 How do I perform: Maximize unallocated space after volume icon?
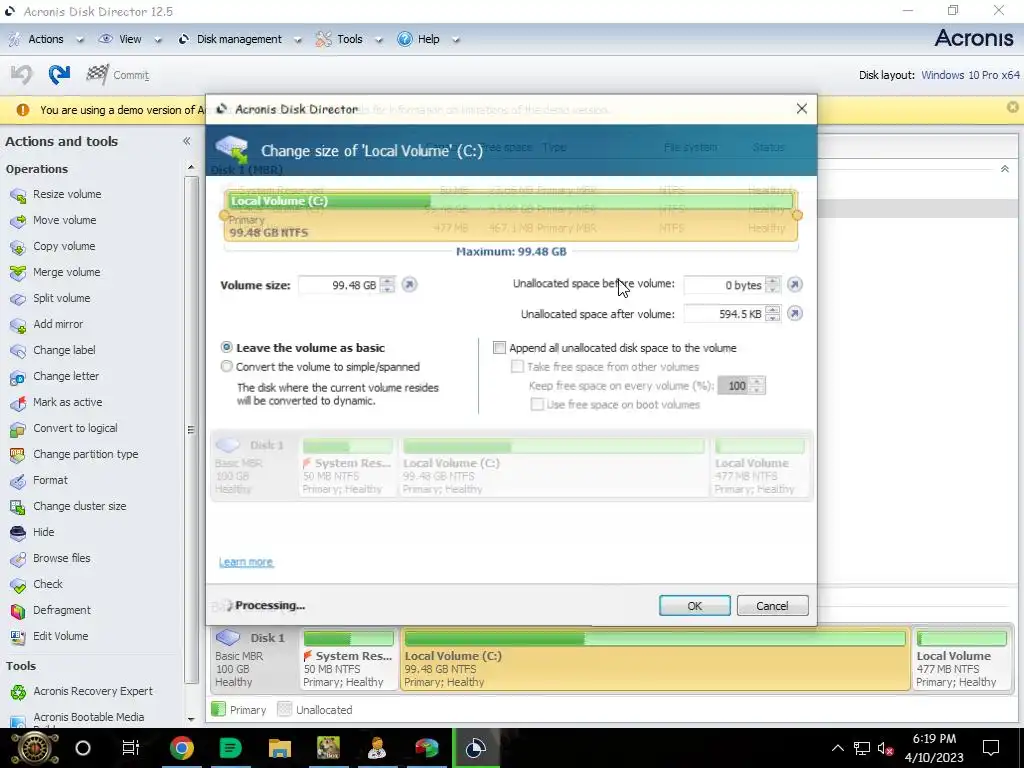tap(795, 313)
